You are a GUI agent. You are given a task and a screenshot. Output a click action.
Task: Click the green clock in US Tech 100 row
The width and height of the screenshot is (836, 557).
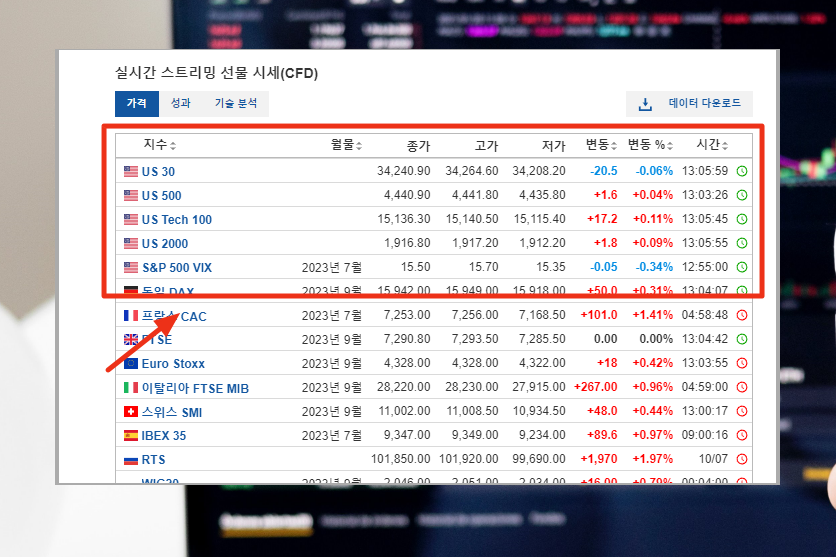(x=742, y=219)
